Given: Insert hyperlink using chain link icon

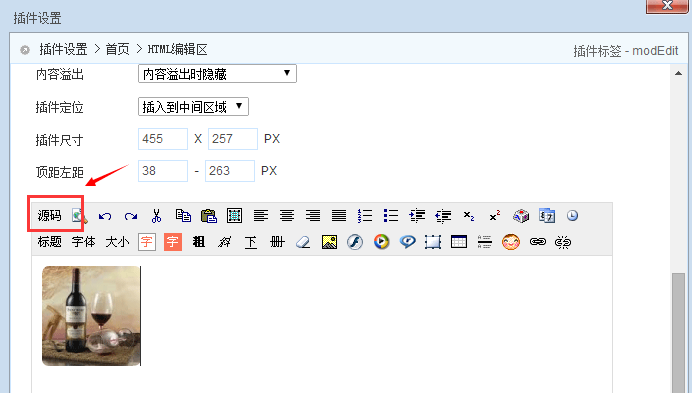Looking at the screenshot, I should (x=538, y=242).
